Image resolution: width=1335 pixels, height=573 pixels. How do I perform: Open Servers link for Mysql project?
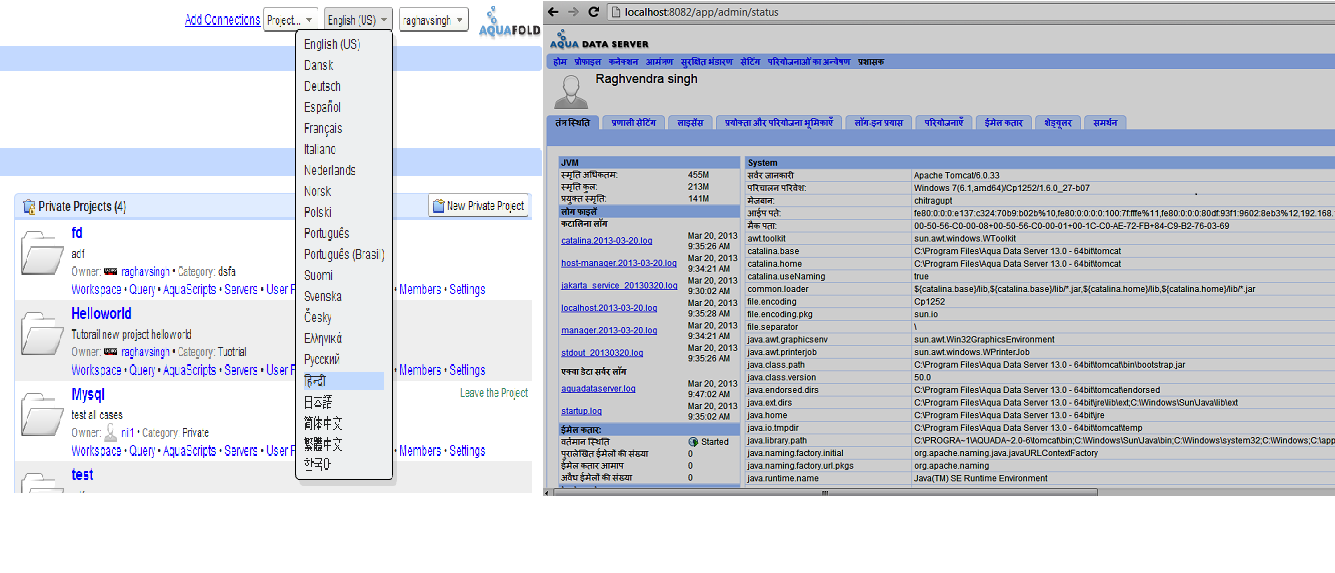[x=241, y=451]
